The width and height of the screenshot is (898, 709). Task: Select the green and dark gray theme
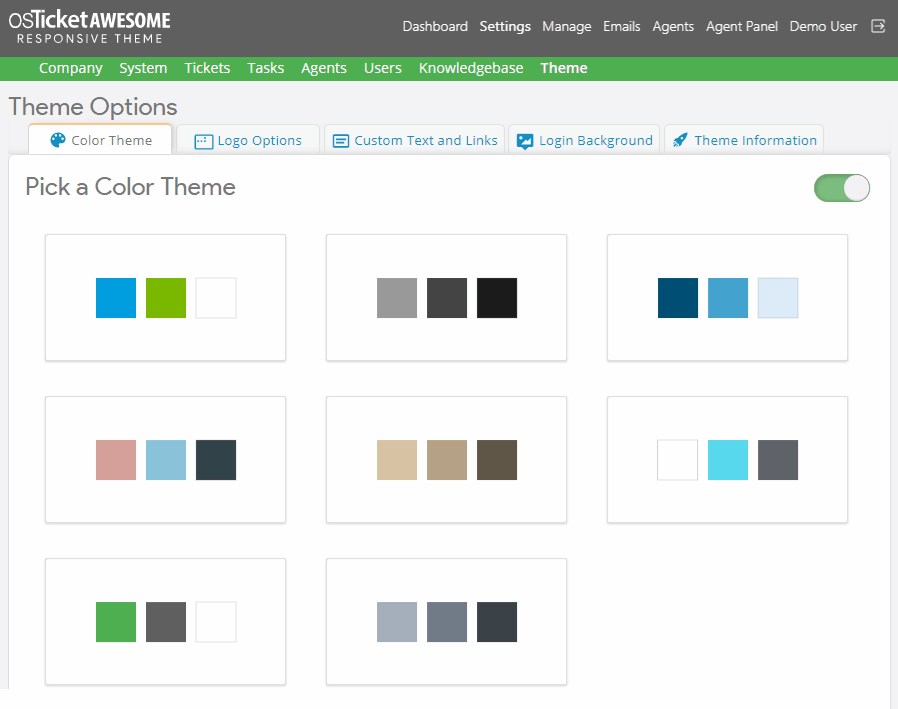pos(166,621)
